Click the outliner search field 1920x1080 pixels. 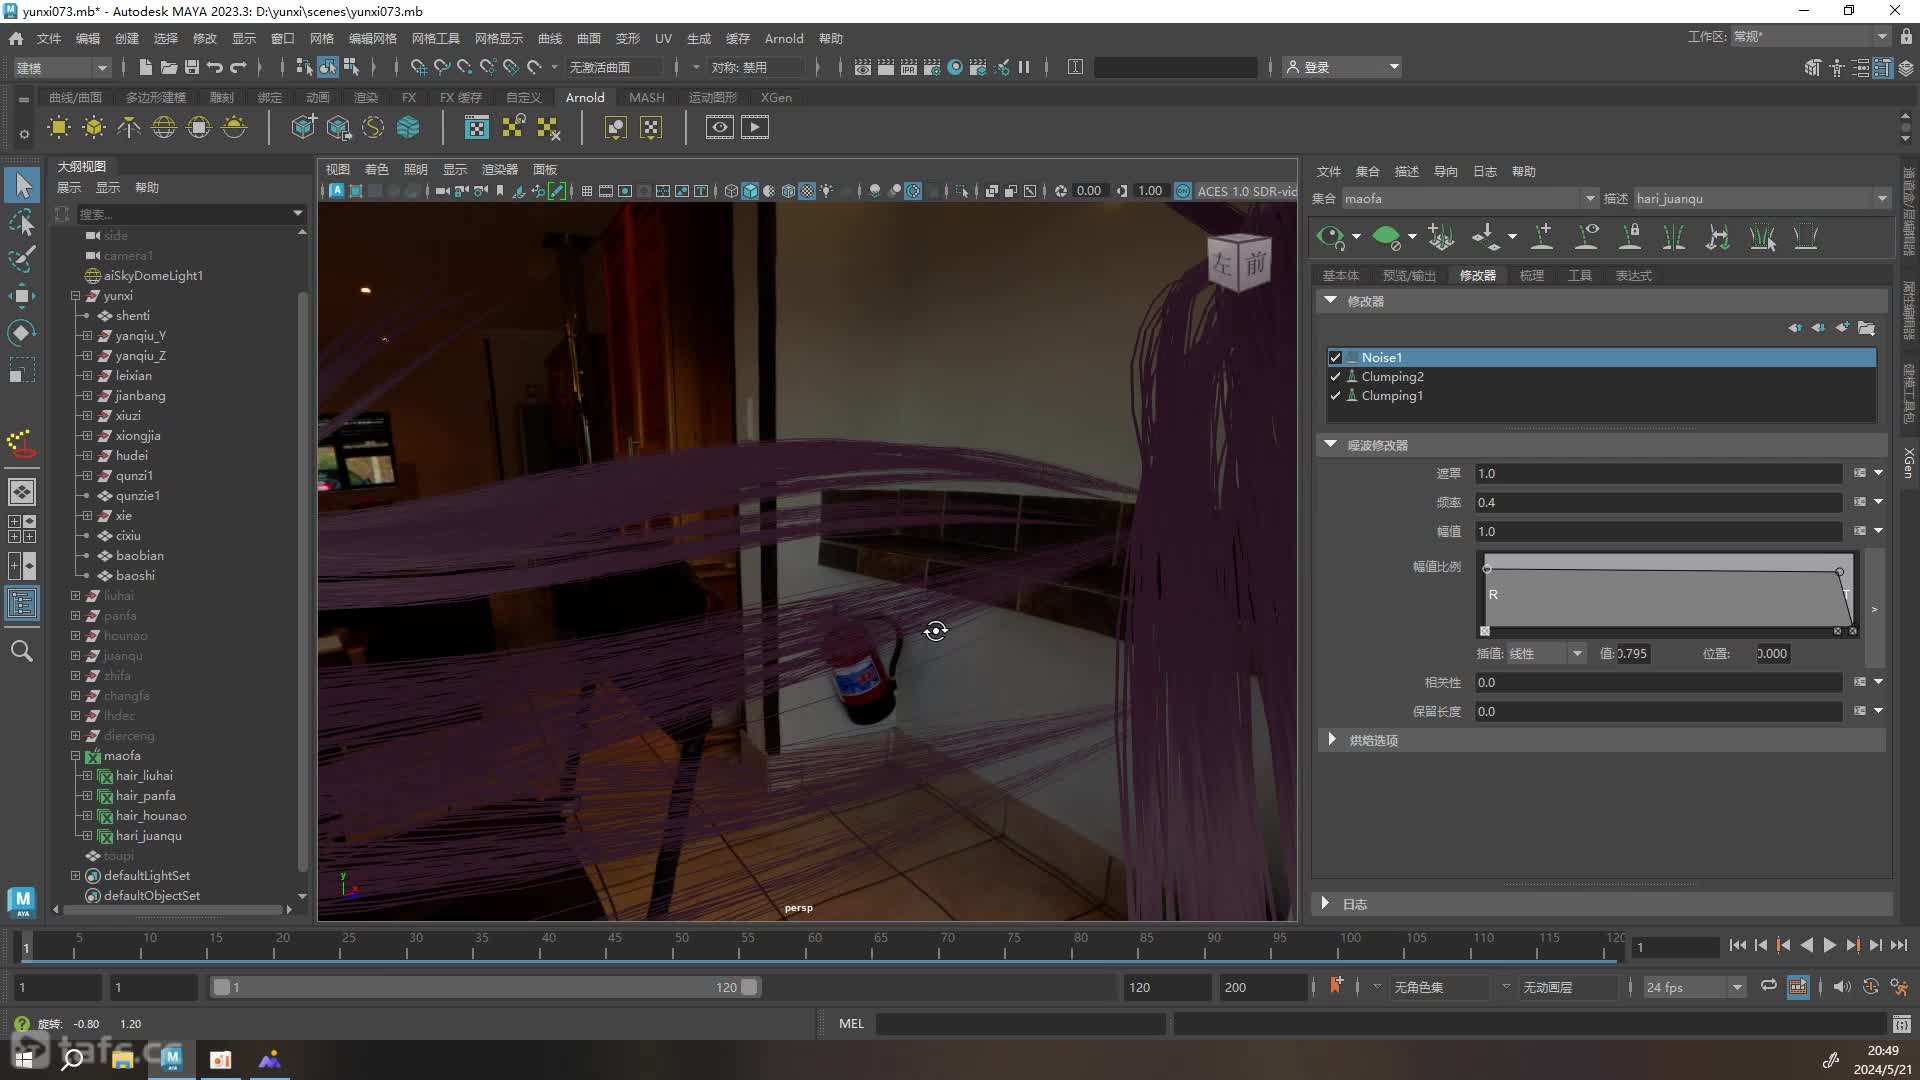190,214
